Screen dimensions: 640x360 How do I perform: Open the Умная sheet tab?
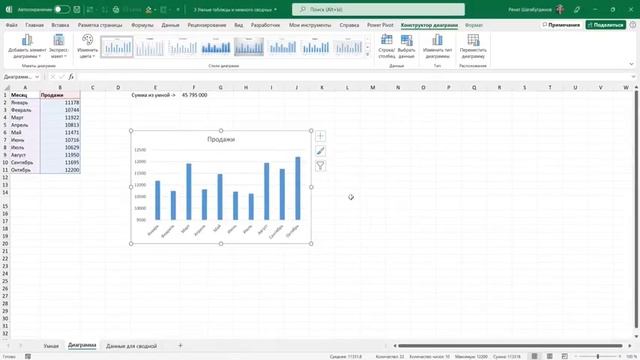(x=51, y=346)
